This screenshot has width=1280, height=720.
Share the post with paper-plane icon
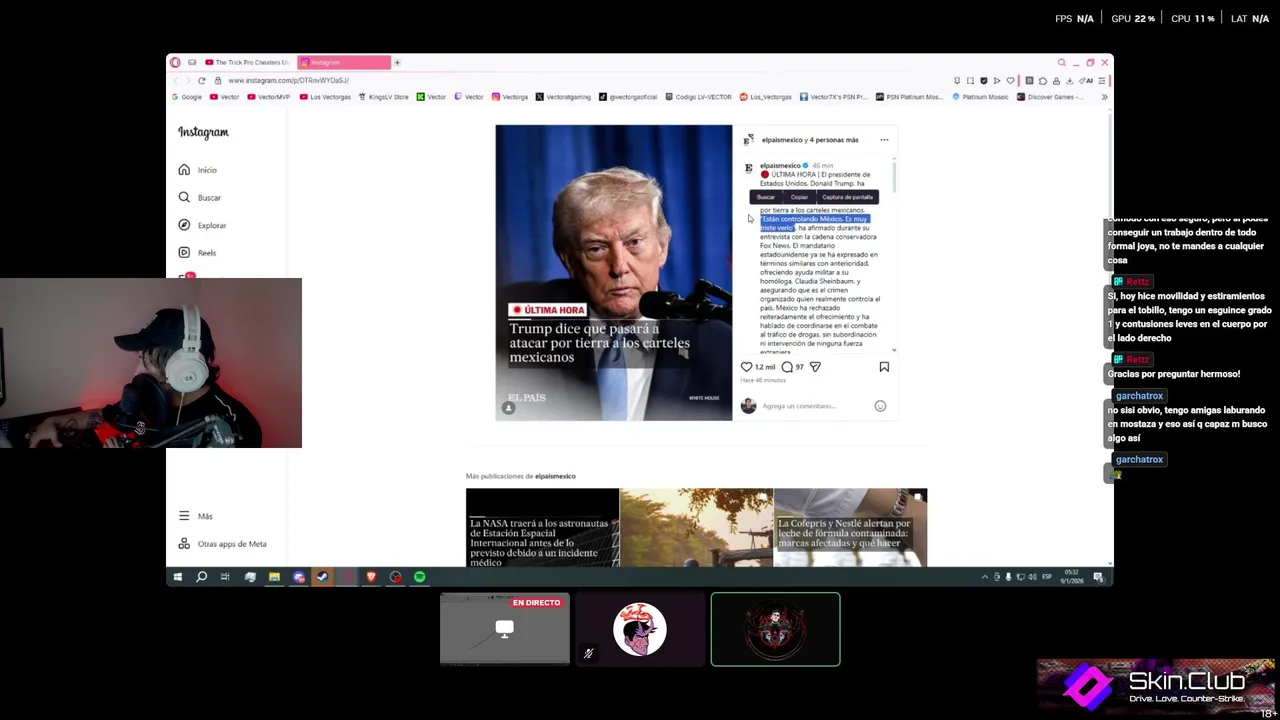point(815,367)
